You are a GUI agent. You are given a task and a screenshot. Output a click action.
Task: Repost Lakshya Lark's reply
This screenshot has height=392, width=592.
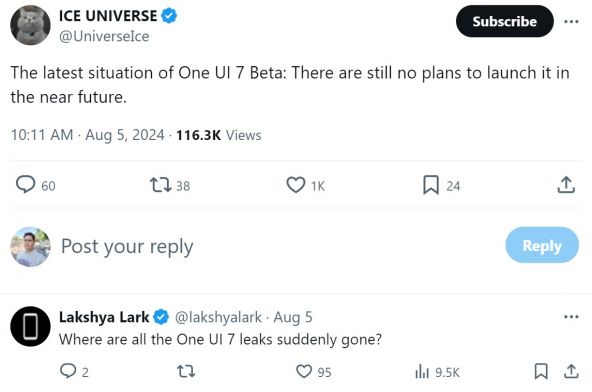pyautogui.click(x=186, y=372)
